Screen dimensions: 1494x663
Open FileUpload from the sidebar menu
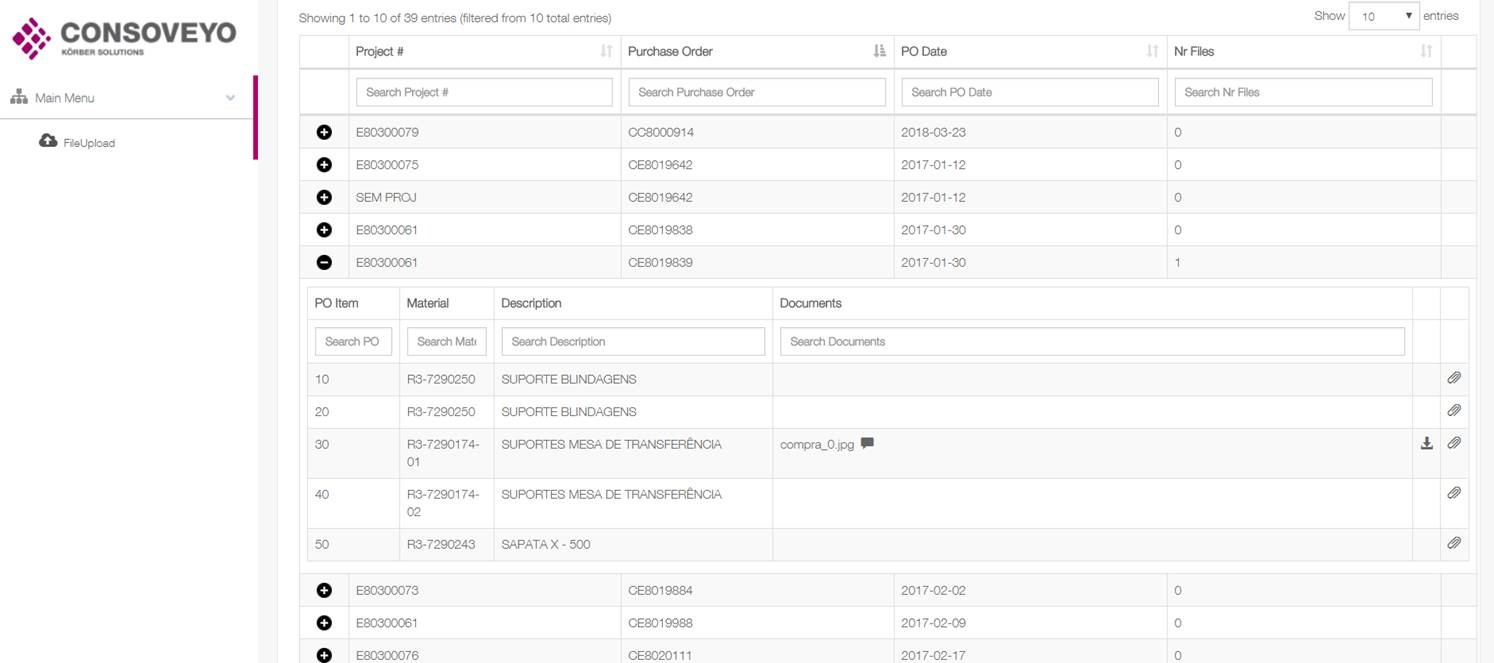click(x=89, y=143)
